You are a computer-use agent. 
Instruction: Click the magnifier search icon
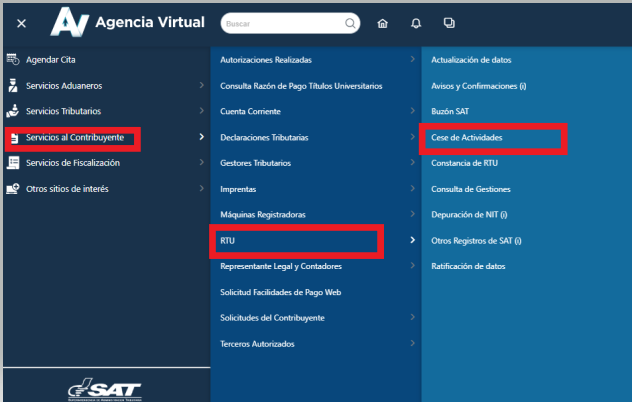[350, 22]
